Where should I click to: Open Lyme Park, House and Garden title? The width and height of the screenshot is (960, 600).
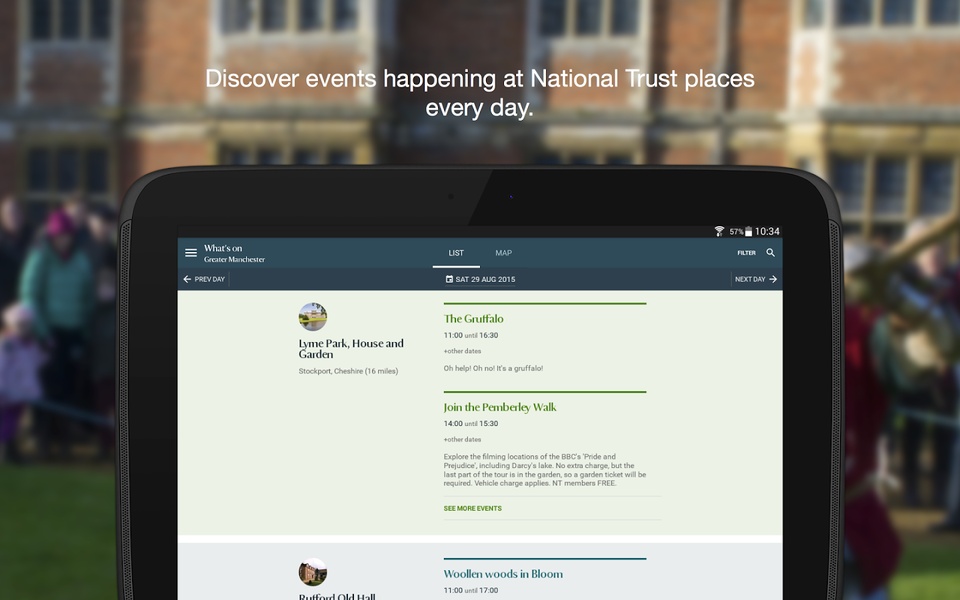pyautogui.click(x=351, y=348)
